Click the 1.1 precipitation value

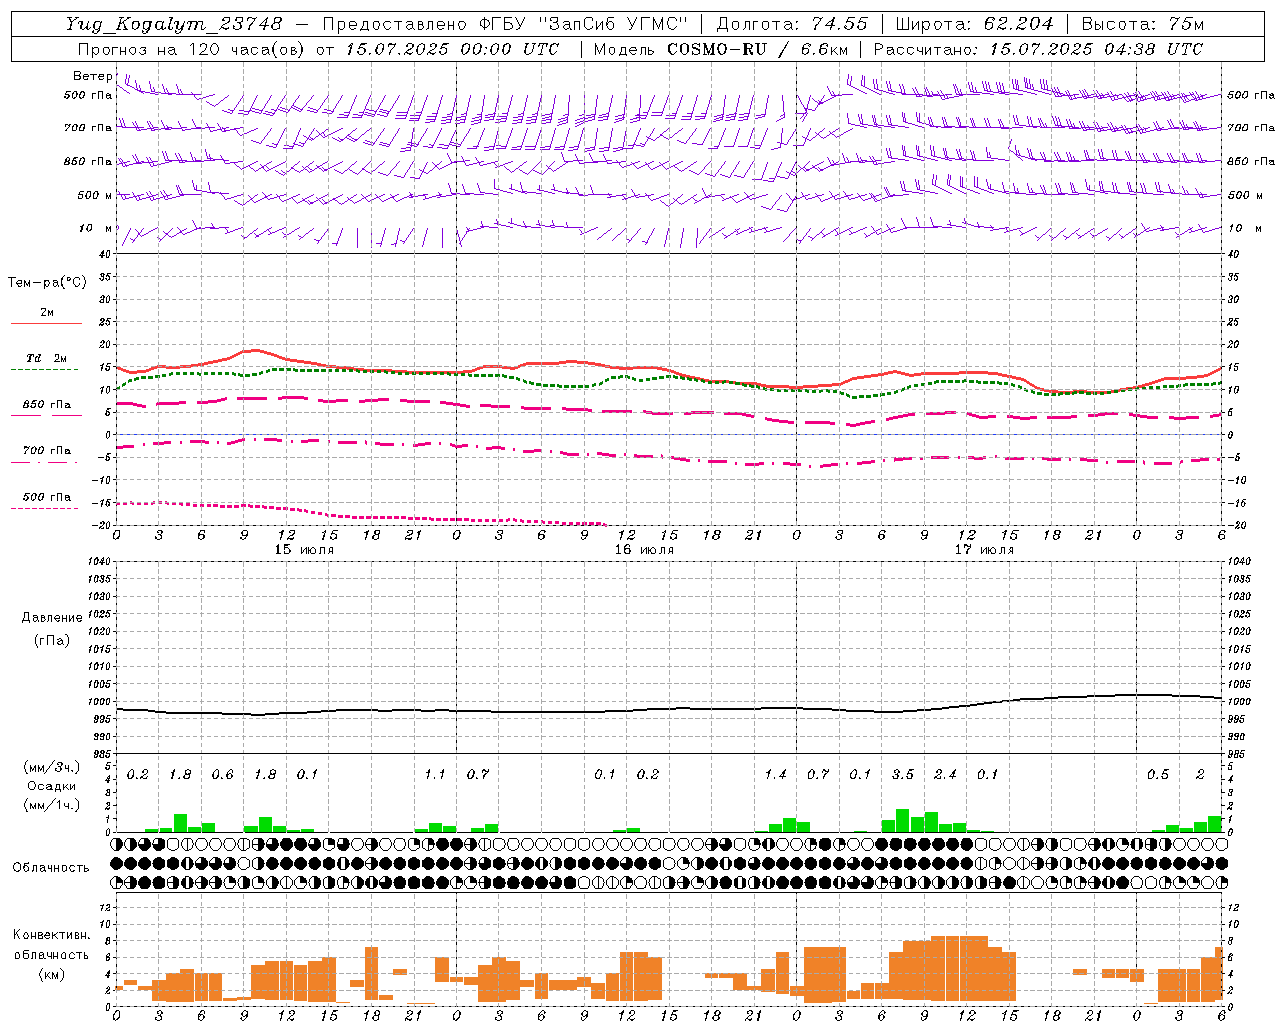435,774
